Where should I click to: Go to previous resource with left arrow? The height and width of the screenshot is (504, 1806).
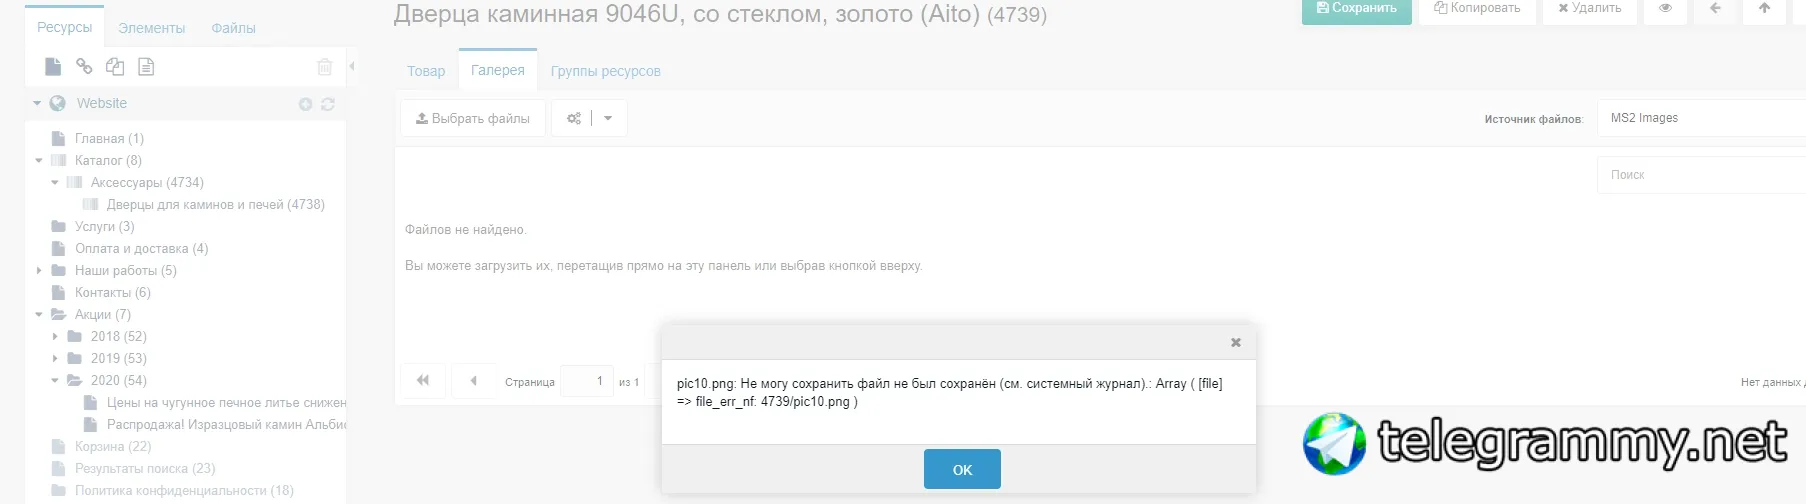(1715, 8)
